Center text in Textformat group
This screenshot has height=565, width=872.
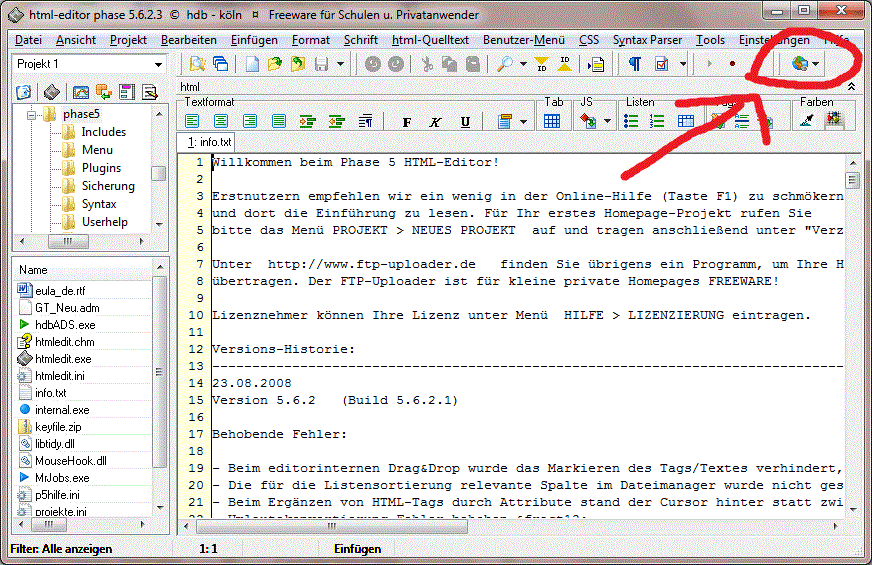(x=221, y=121)
